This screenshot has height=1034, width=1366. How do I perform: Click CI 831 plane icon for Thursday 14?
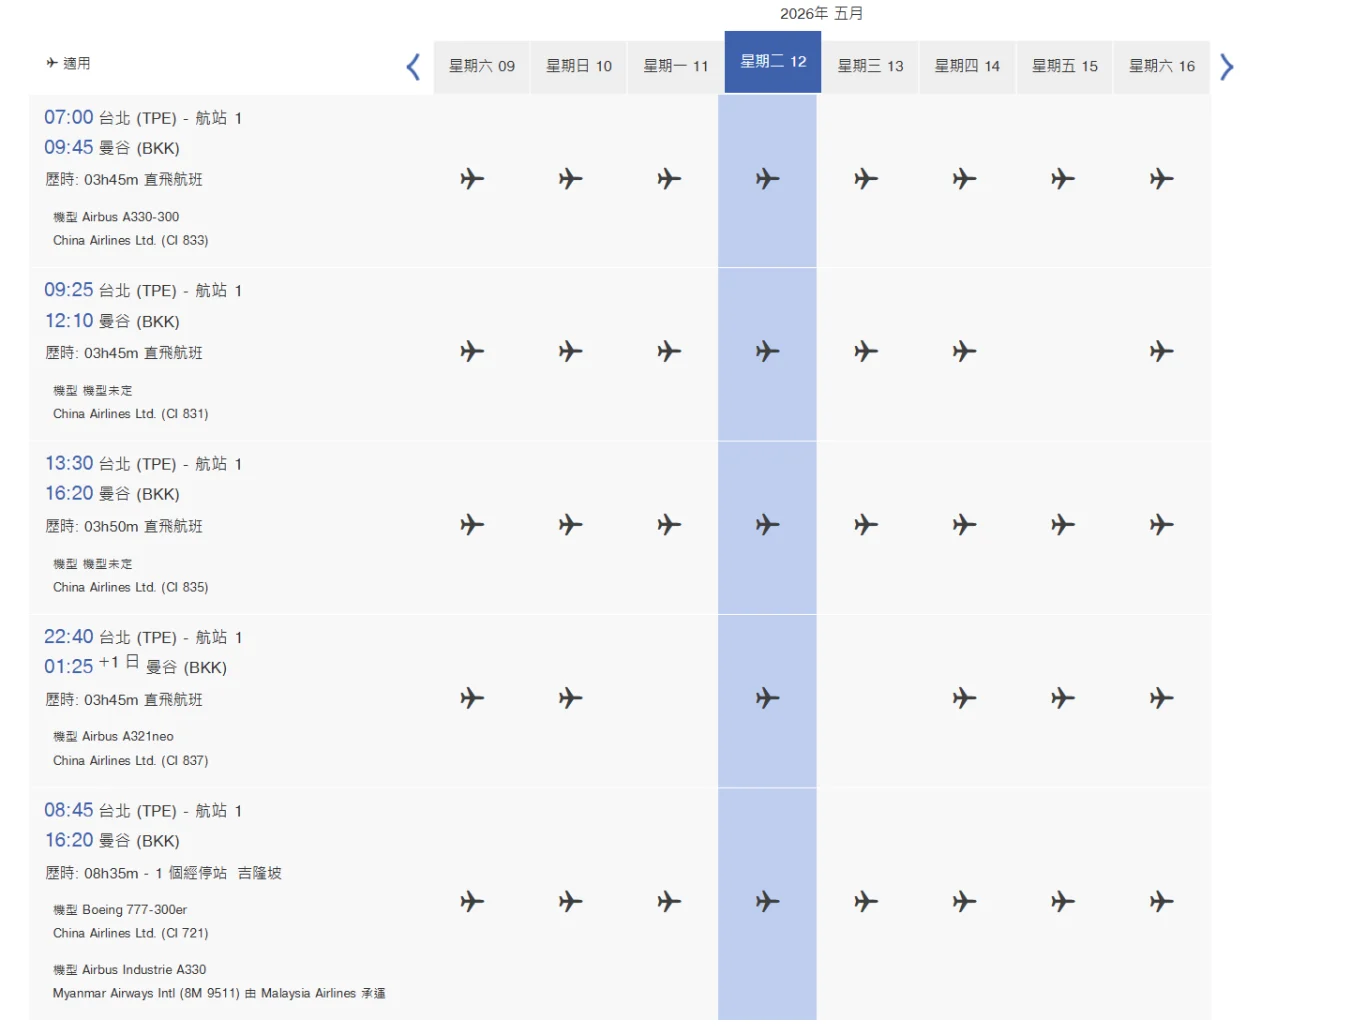pyautogui.click(x=964, y=352)
